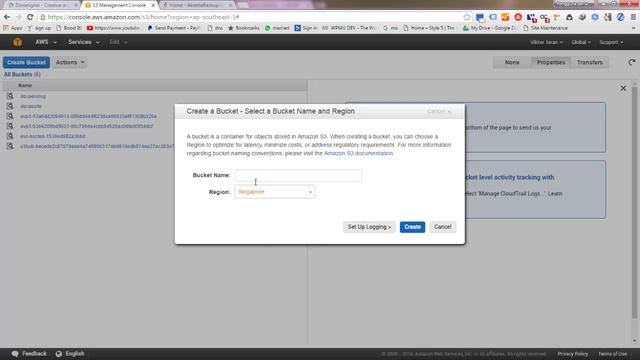Click the magnifier icon beside the 's3hub' bucket
The width and height of the screenshot is (640, 360).
pyautogui.click(x=10, y=146)
